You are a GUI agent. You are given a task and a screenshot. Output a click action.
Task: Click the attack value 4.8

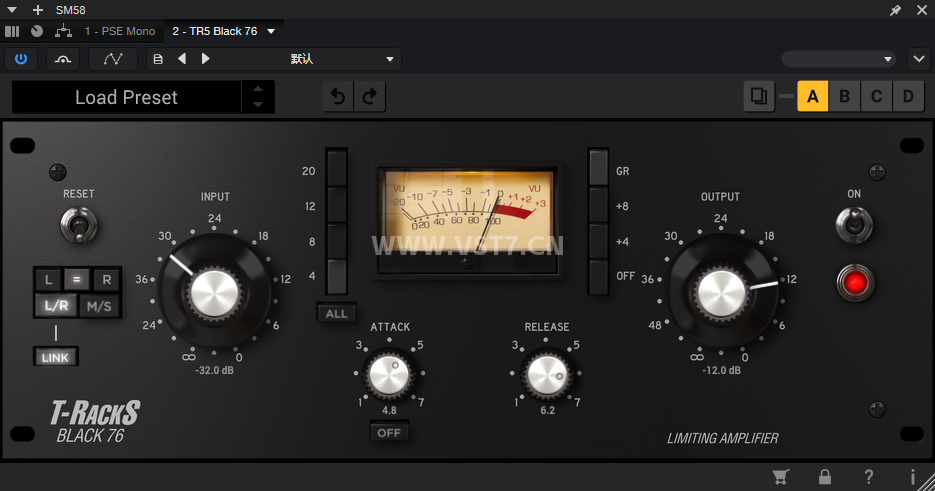coord(389,410)
